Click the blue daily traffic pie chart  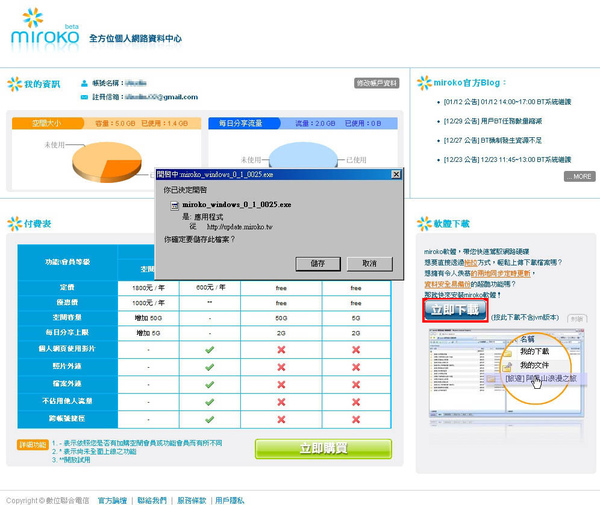coord(303,157)
